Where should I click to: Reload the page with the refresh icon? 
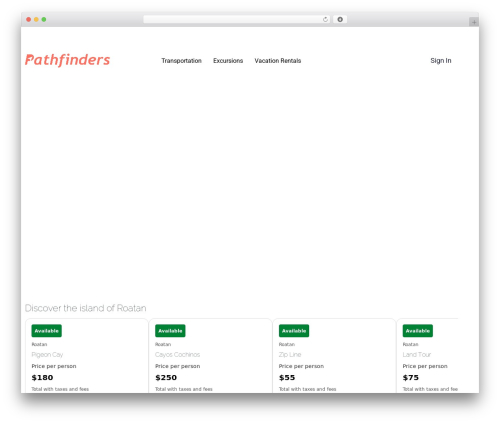click(325, 19)
